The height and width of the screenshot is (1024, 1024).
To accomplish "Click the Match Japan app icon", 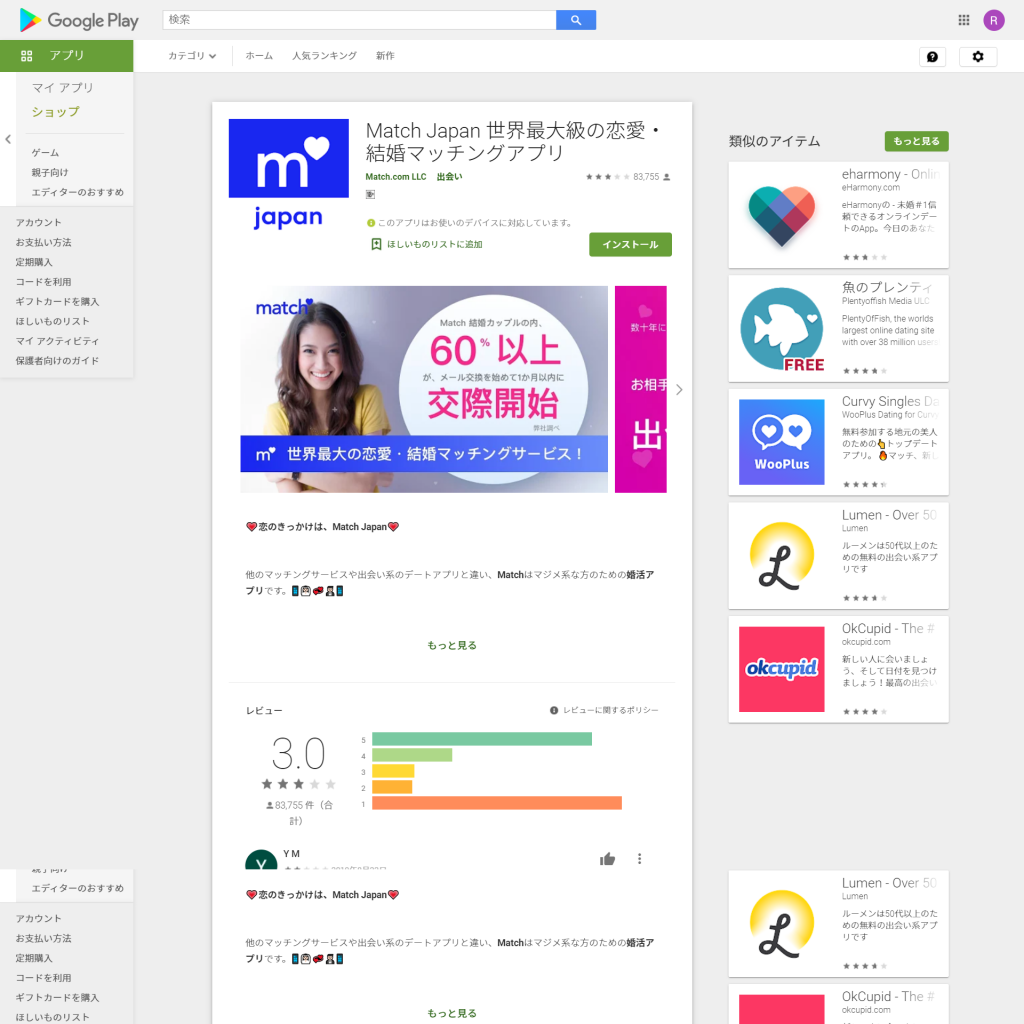I will point(289,175).
